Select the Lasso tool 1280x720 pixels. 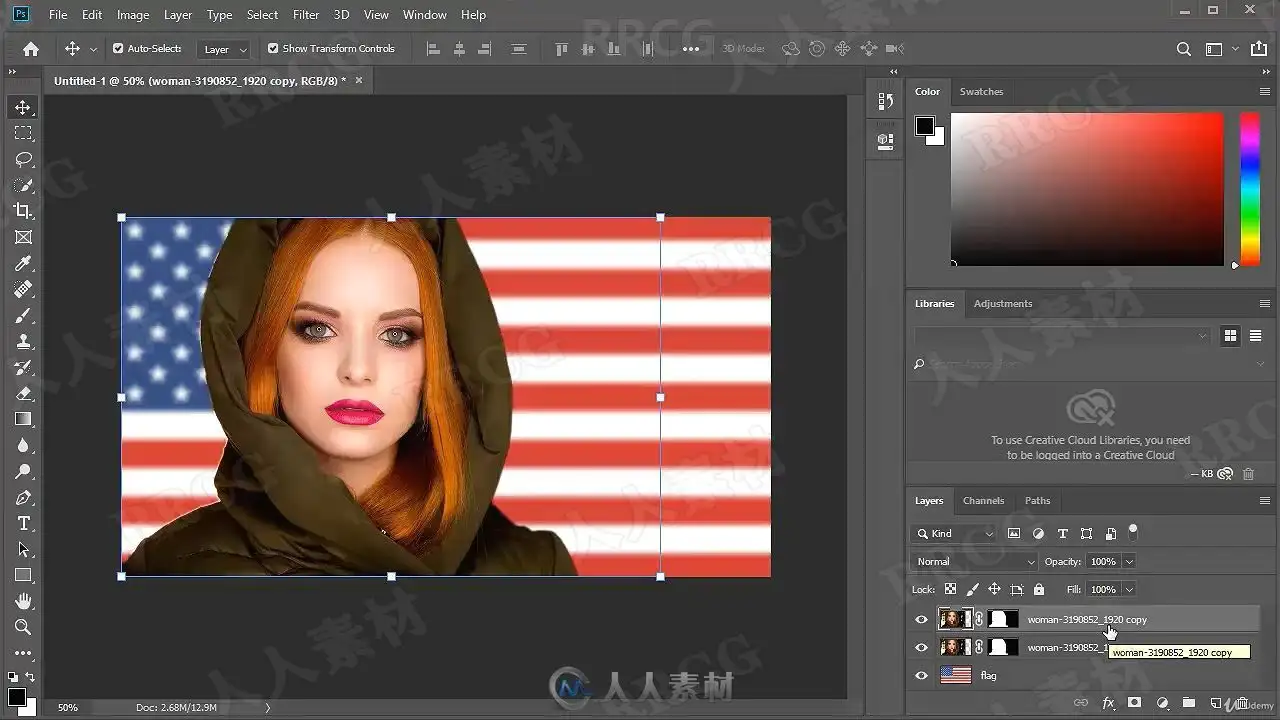(23, 159)
